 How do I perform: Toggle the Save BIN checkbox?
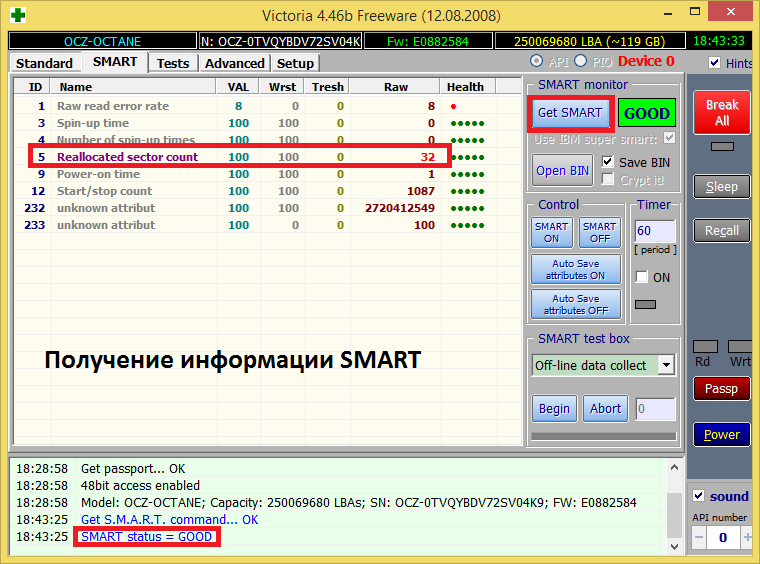(x=607, y=162)
